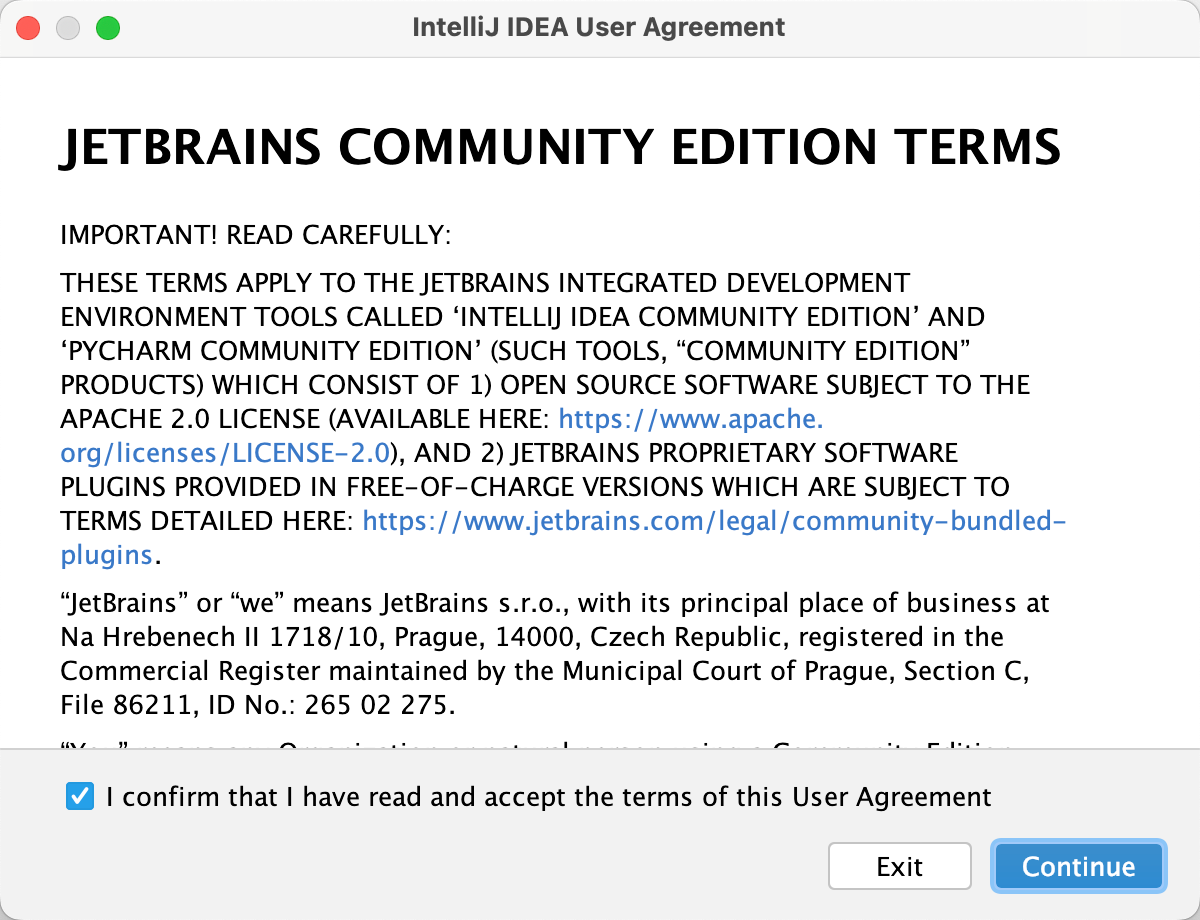The image size is (1200, 920).
Task: Click the line starting '‘PYCHARM COMMUNITY EDITION’'
Action: point(518,351)
